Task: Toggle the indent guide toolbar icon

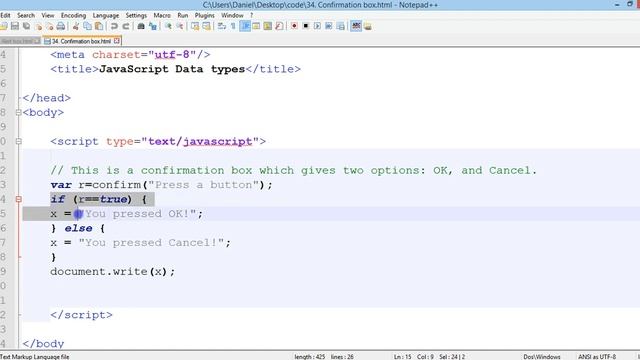Action: tap(245, 26)
